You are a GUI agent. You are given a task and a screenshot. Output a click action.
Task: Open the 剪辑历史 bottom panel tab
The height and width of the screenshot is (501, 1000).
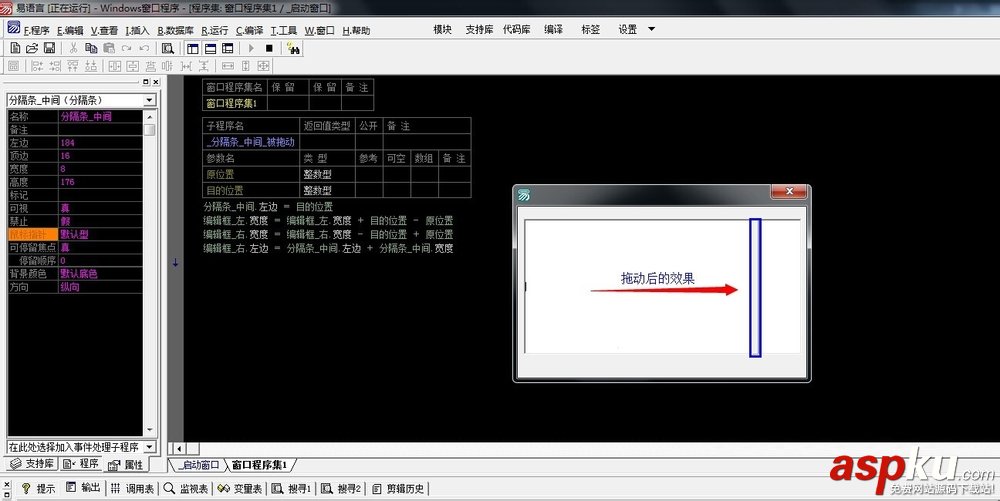point(398,488)
